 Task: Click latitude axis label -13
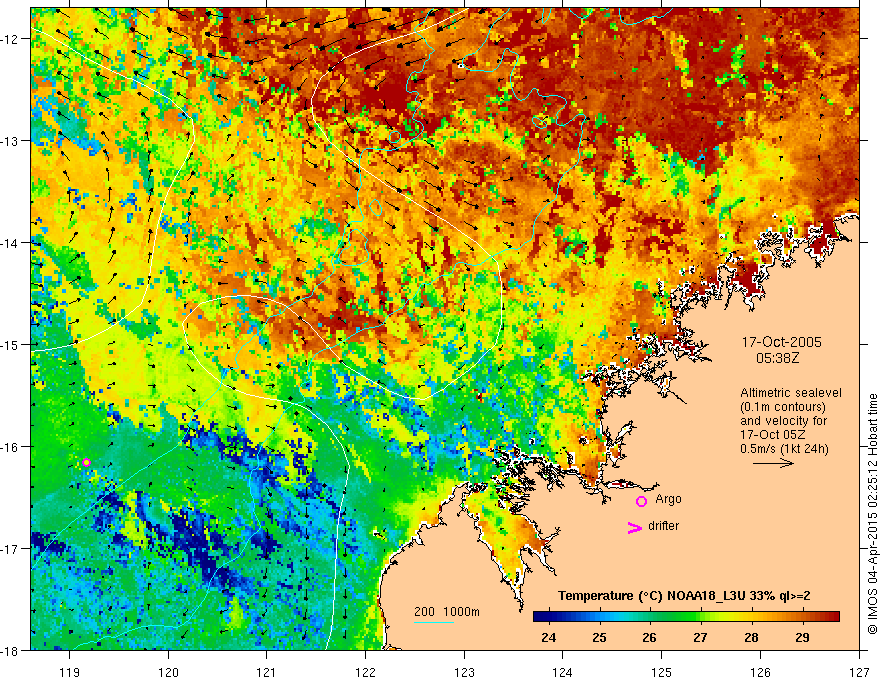[10, 141]
